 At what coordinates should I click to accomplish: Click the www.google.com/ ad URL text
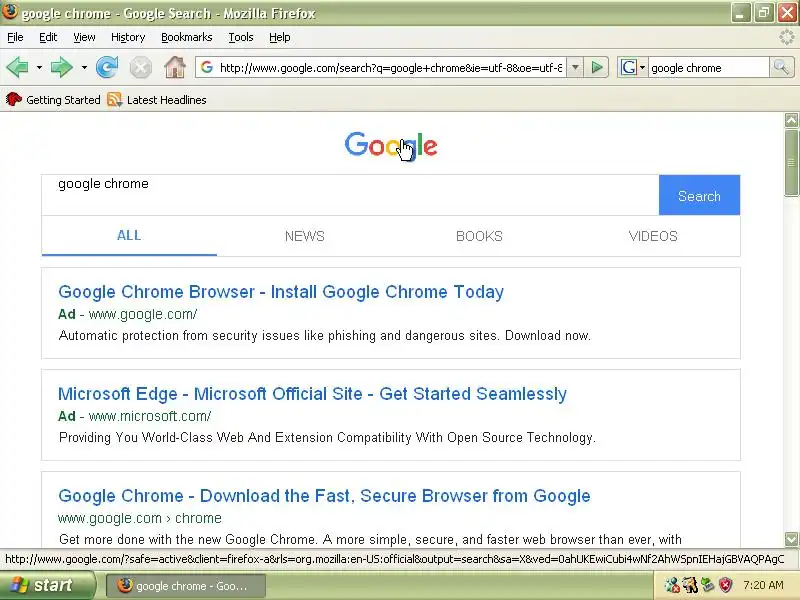pyautogui.click(x=143, y=314)
